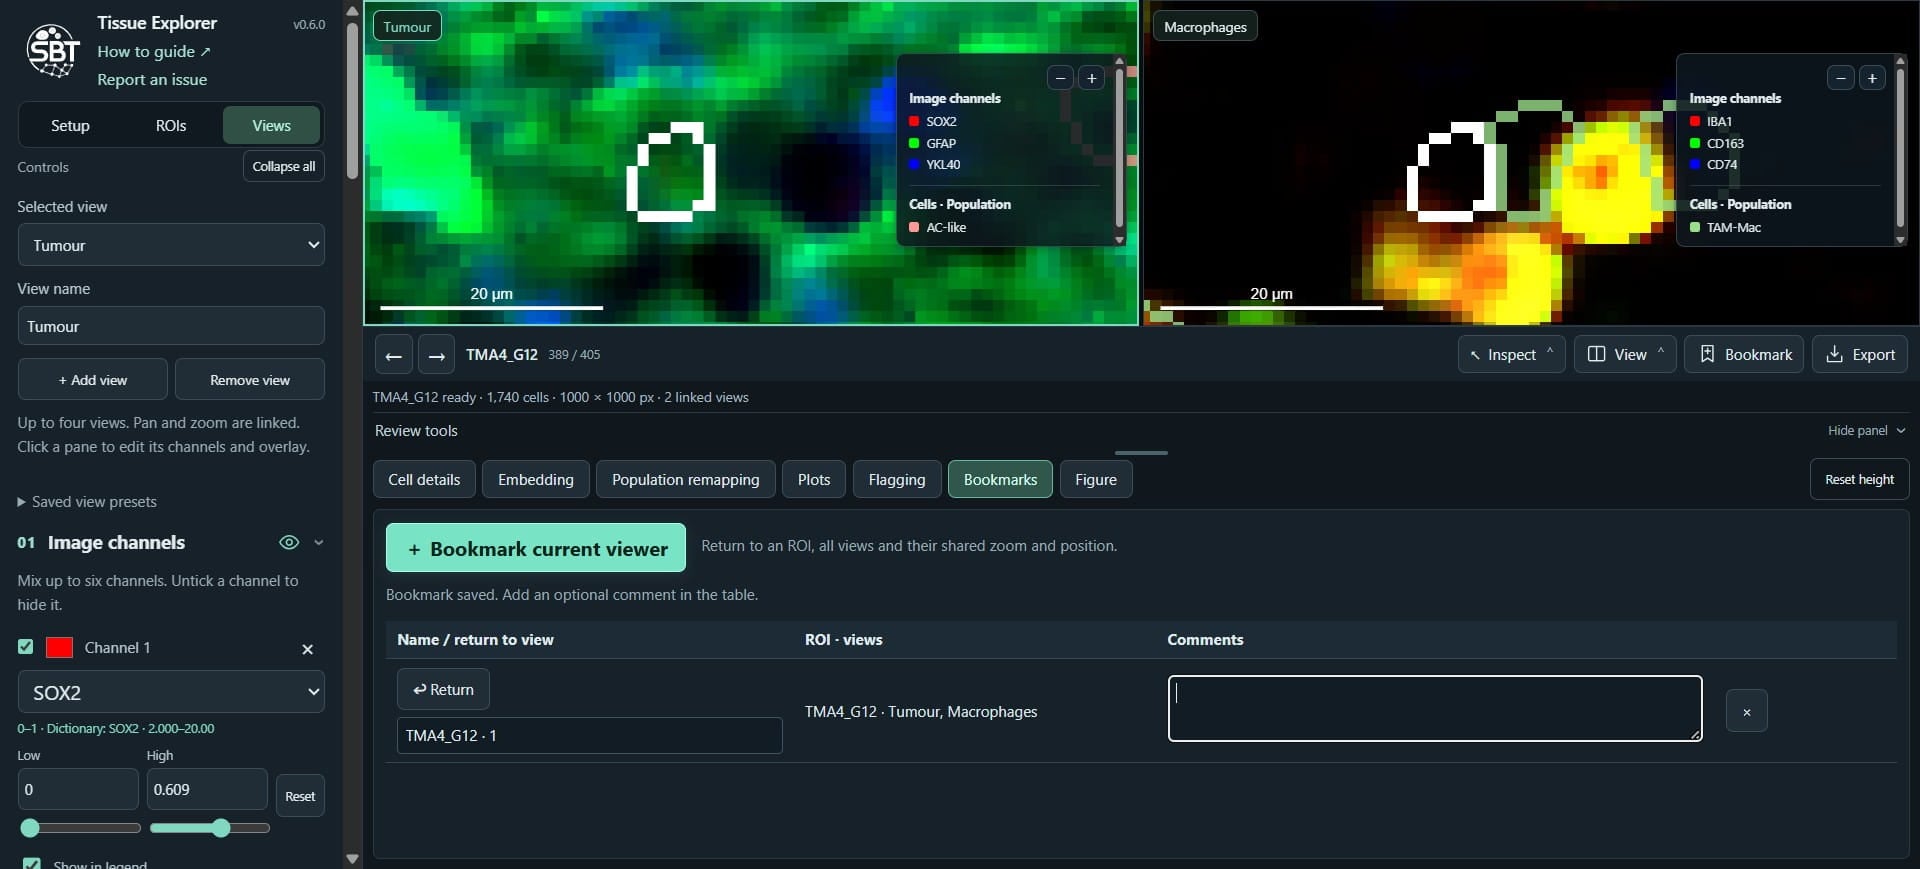Screen dimensions: 1920x869
Task: Open the Plots tab
Action: [x=814, y=480]
